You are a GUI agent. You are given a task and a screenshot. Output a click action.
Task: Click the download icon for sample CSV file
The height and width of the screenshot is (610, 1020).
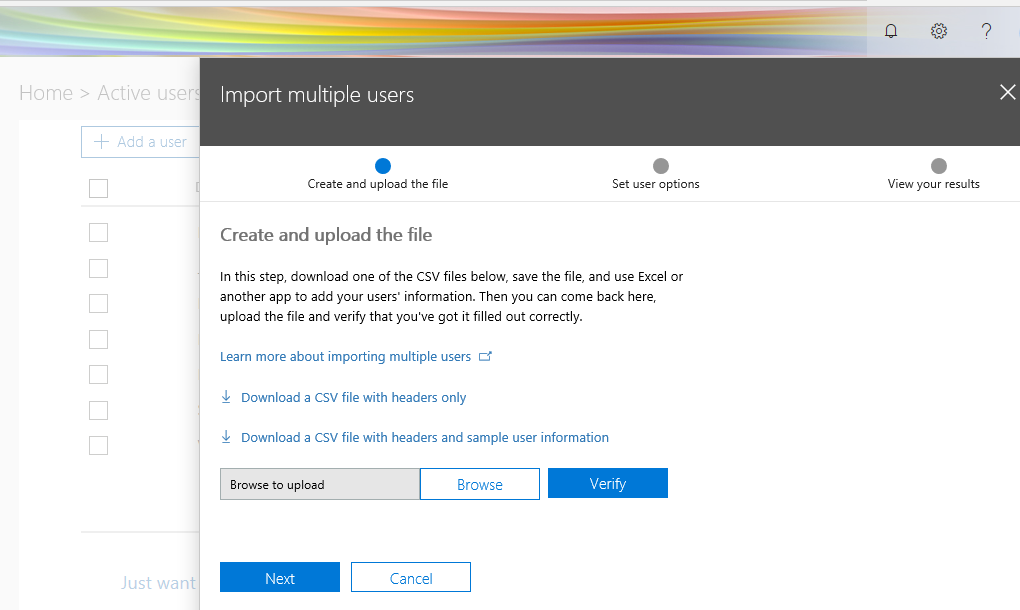pyautogui.click(x=226, y=437)
